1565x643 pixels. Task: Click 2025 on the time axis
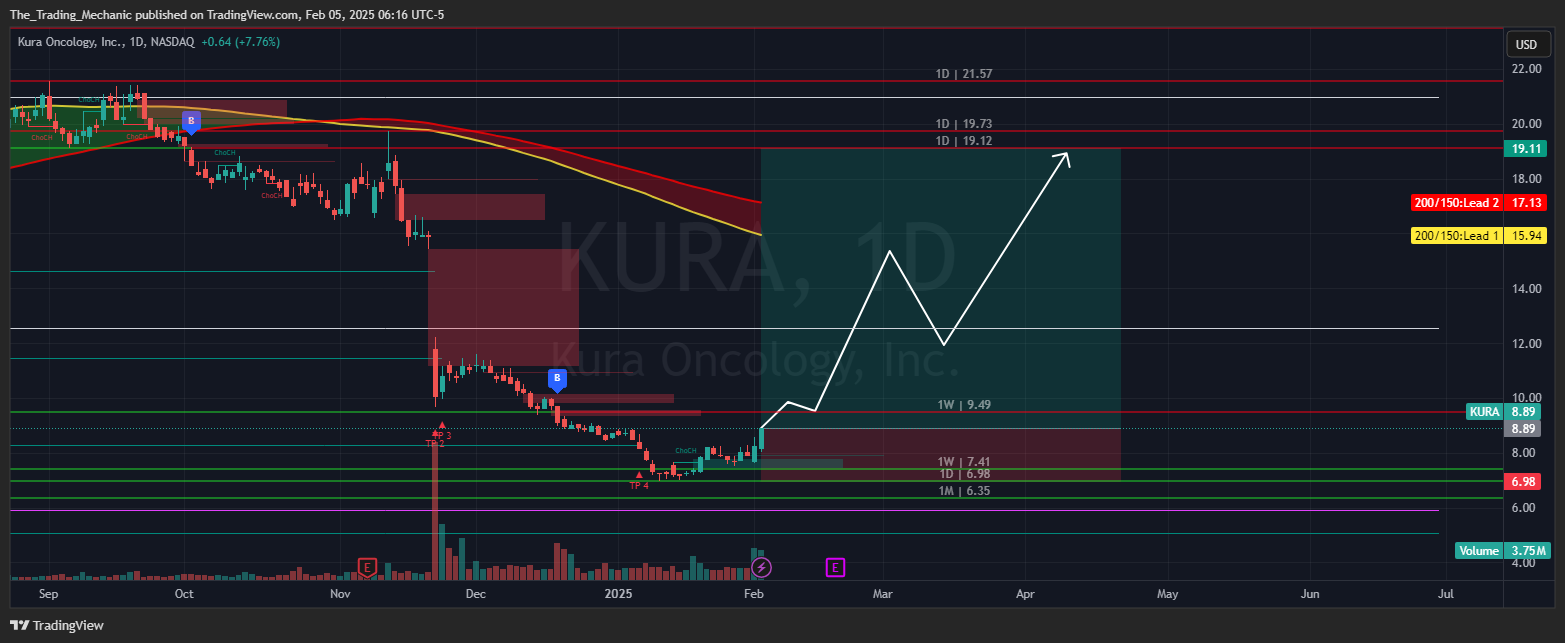pyautogui.click(x=618, y=593)
